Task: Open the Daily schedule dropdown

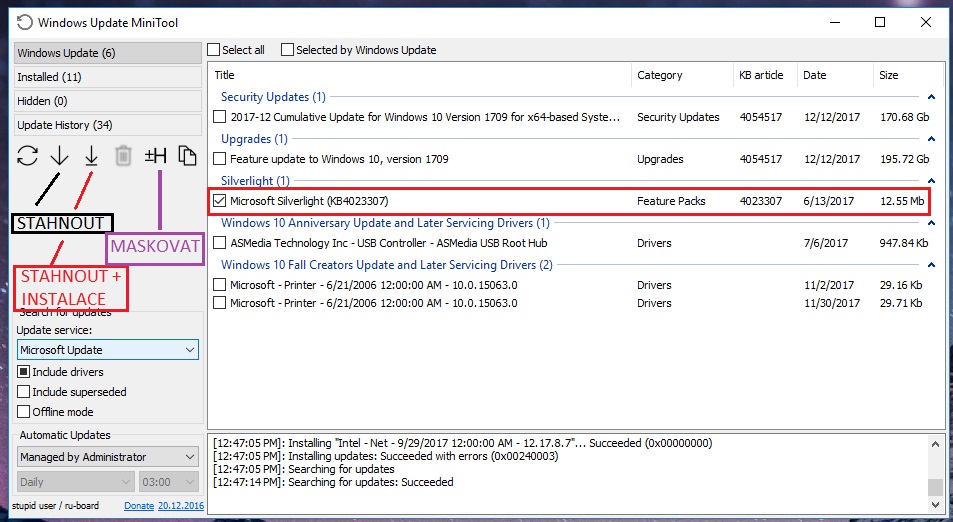Action: pyautogui.click(x=75, y=482)
